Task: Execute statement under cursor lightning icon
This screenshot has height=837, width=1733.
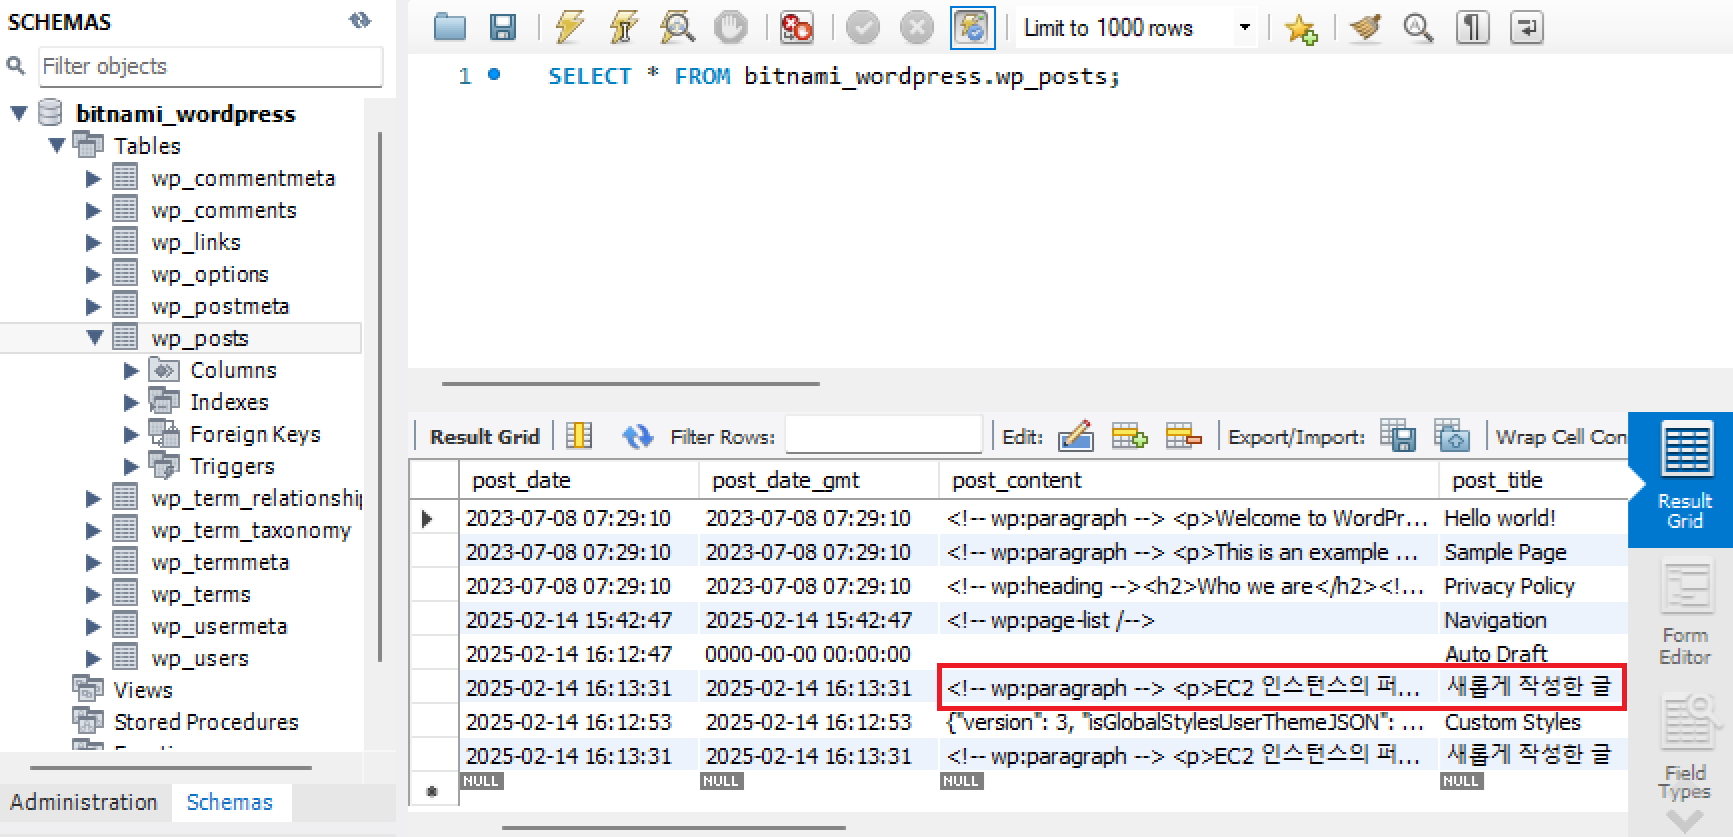Action: pyautogui.click(x=624, y=27)
